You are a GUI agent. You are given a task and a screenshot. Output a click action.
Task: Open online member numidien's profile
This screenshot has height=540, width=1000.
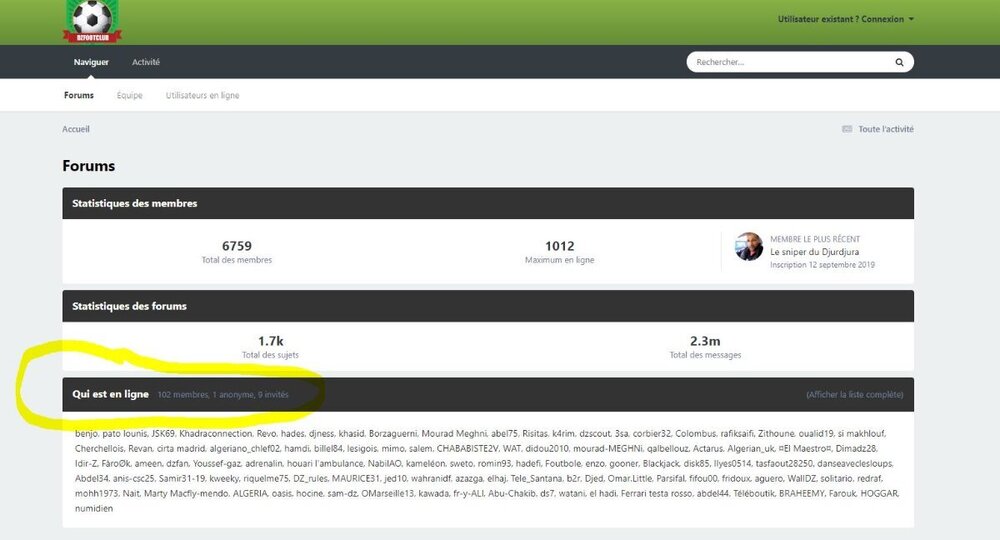(x=94, y=509)
